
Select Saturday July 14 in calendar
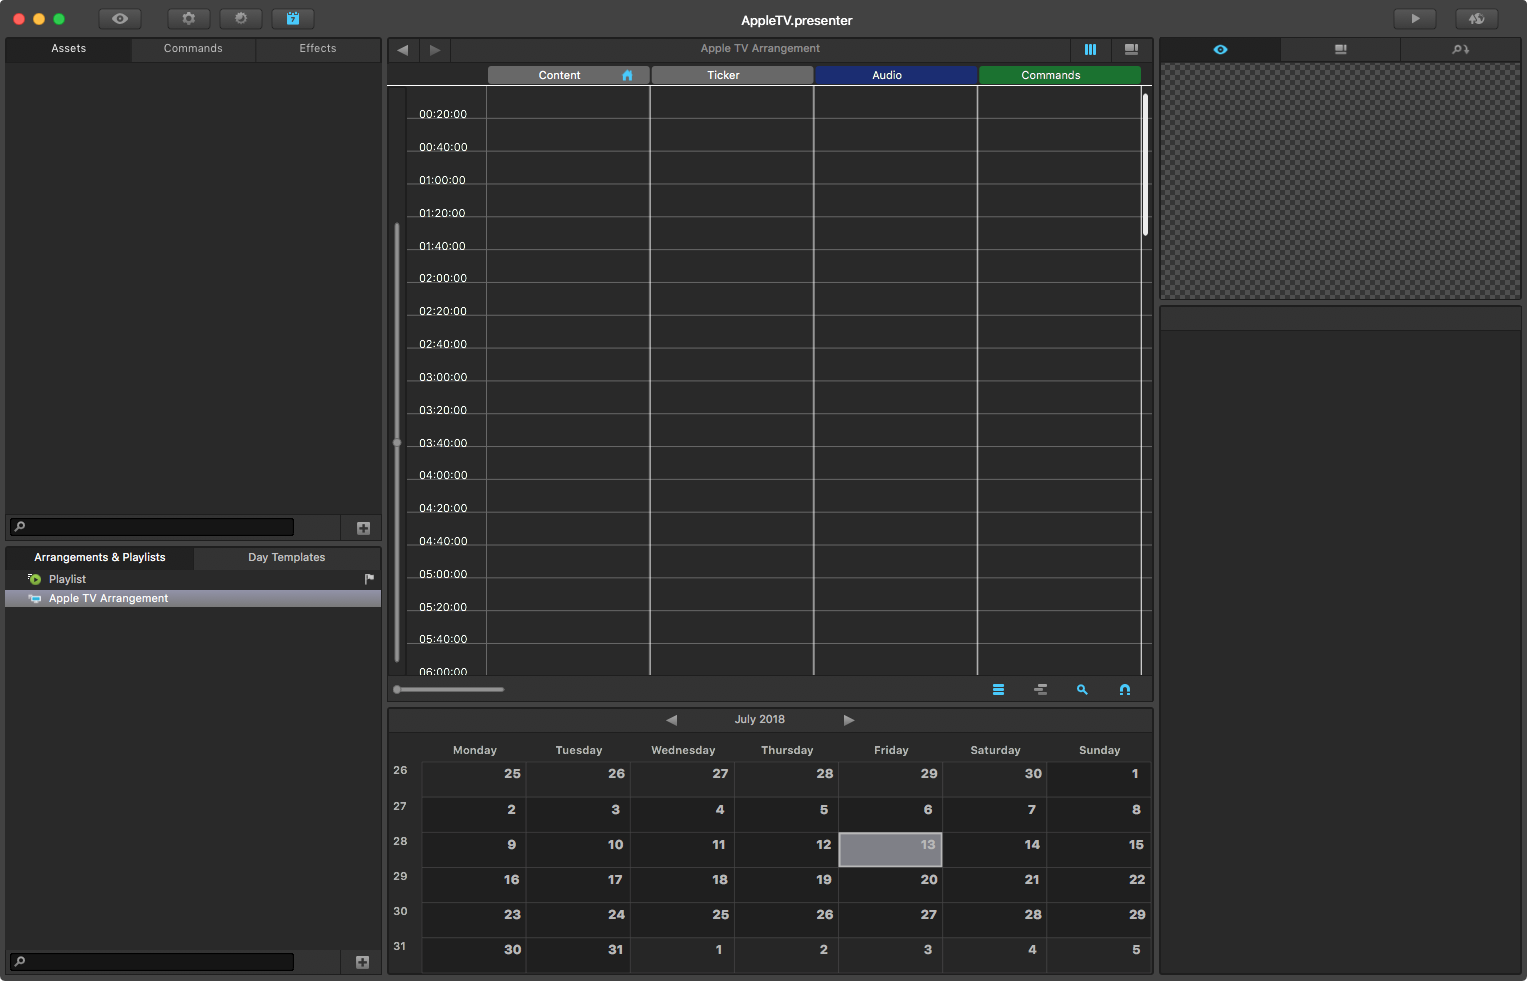point(995,850)
